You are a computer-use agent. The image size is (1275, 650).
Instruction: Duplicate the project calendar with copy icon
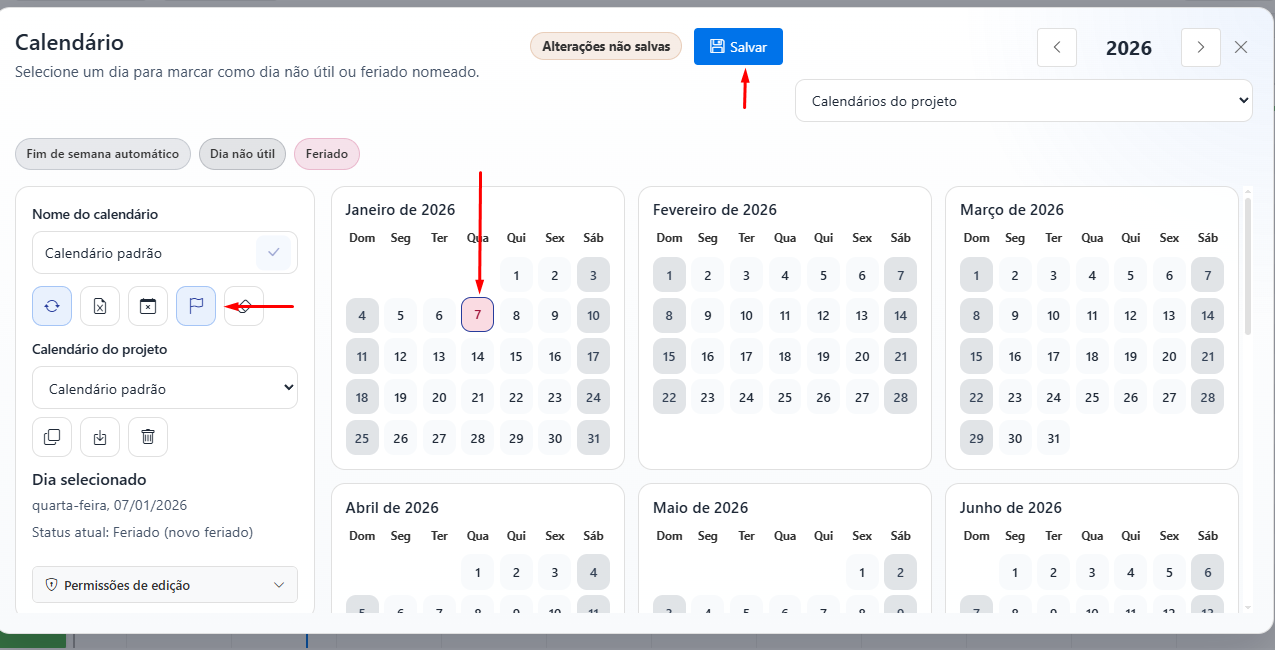(52, 437)
